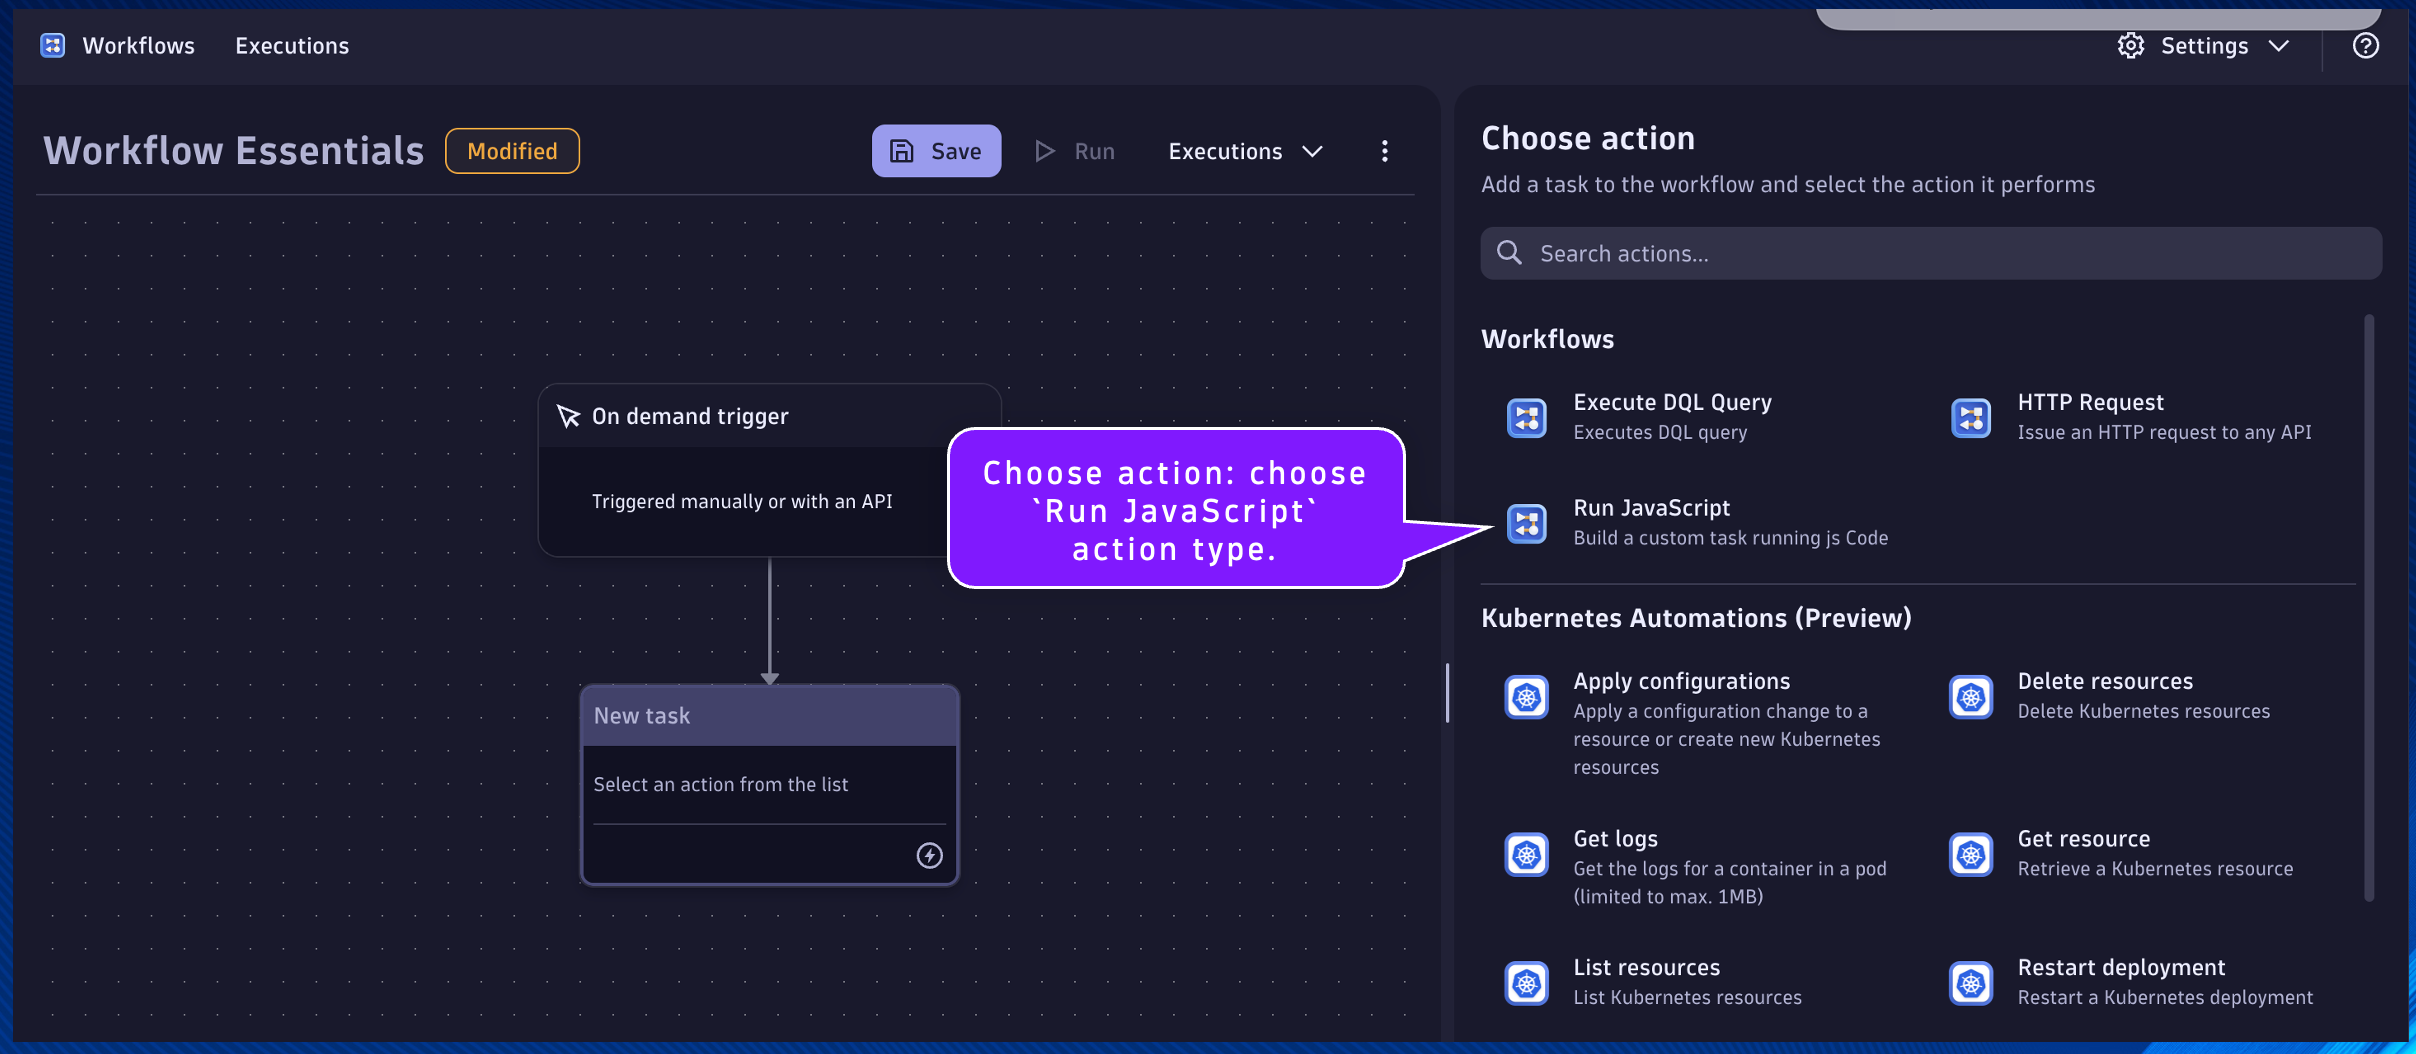Click 'Triggered manually or with an API' text
2416x1054 pixels.
click(x=742, y=501)
